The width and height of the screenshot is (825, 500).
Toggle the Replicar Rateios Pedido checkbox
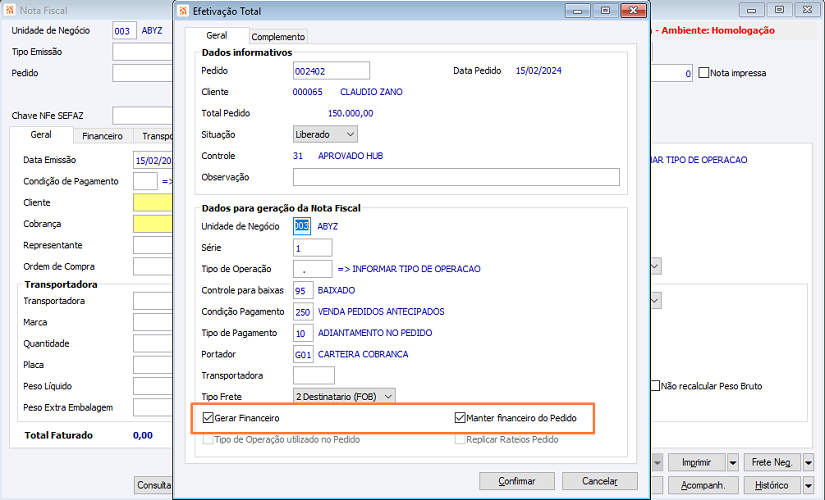(x=460, y=439)
